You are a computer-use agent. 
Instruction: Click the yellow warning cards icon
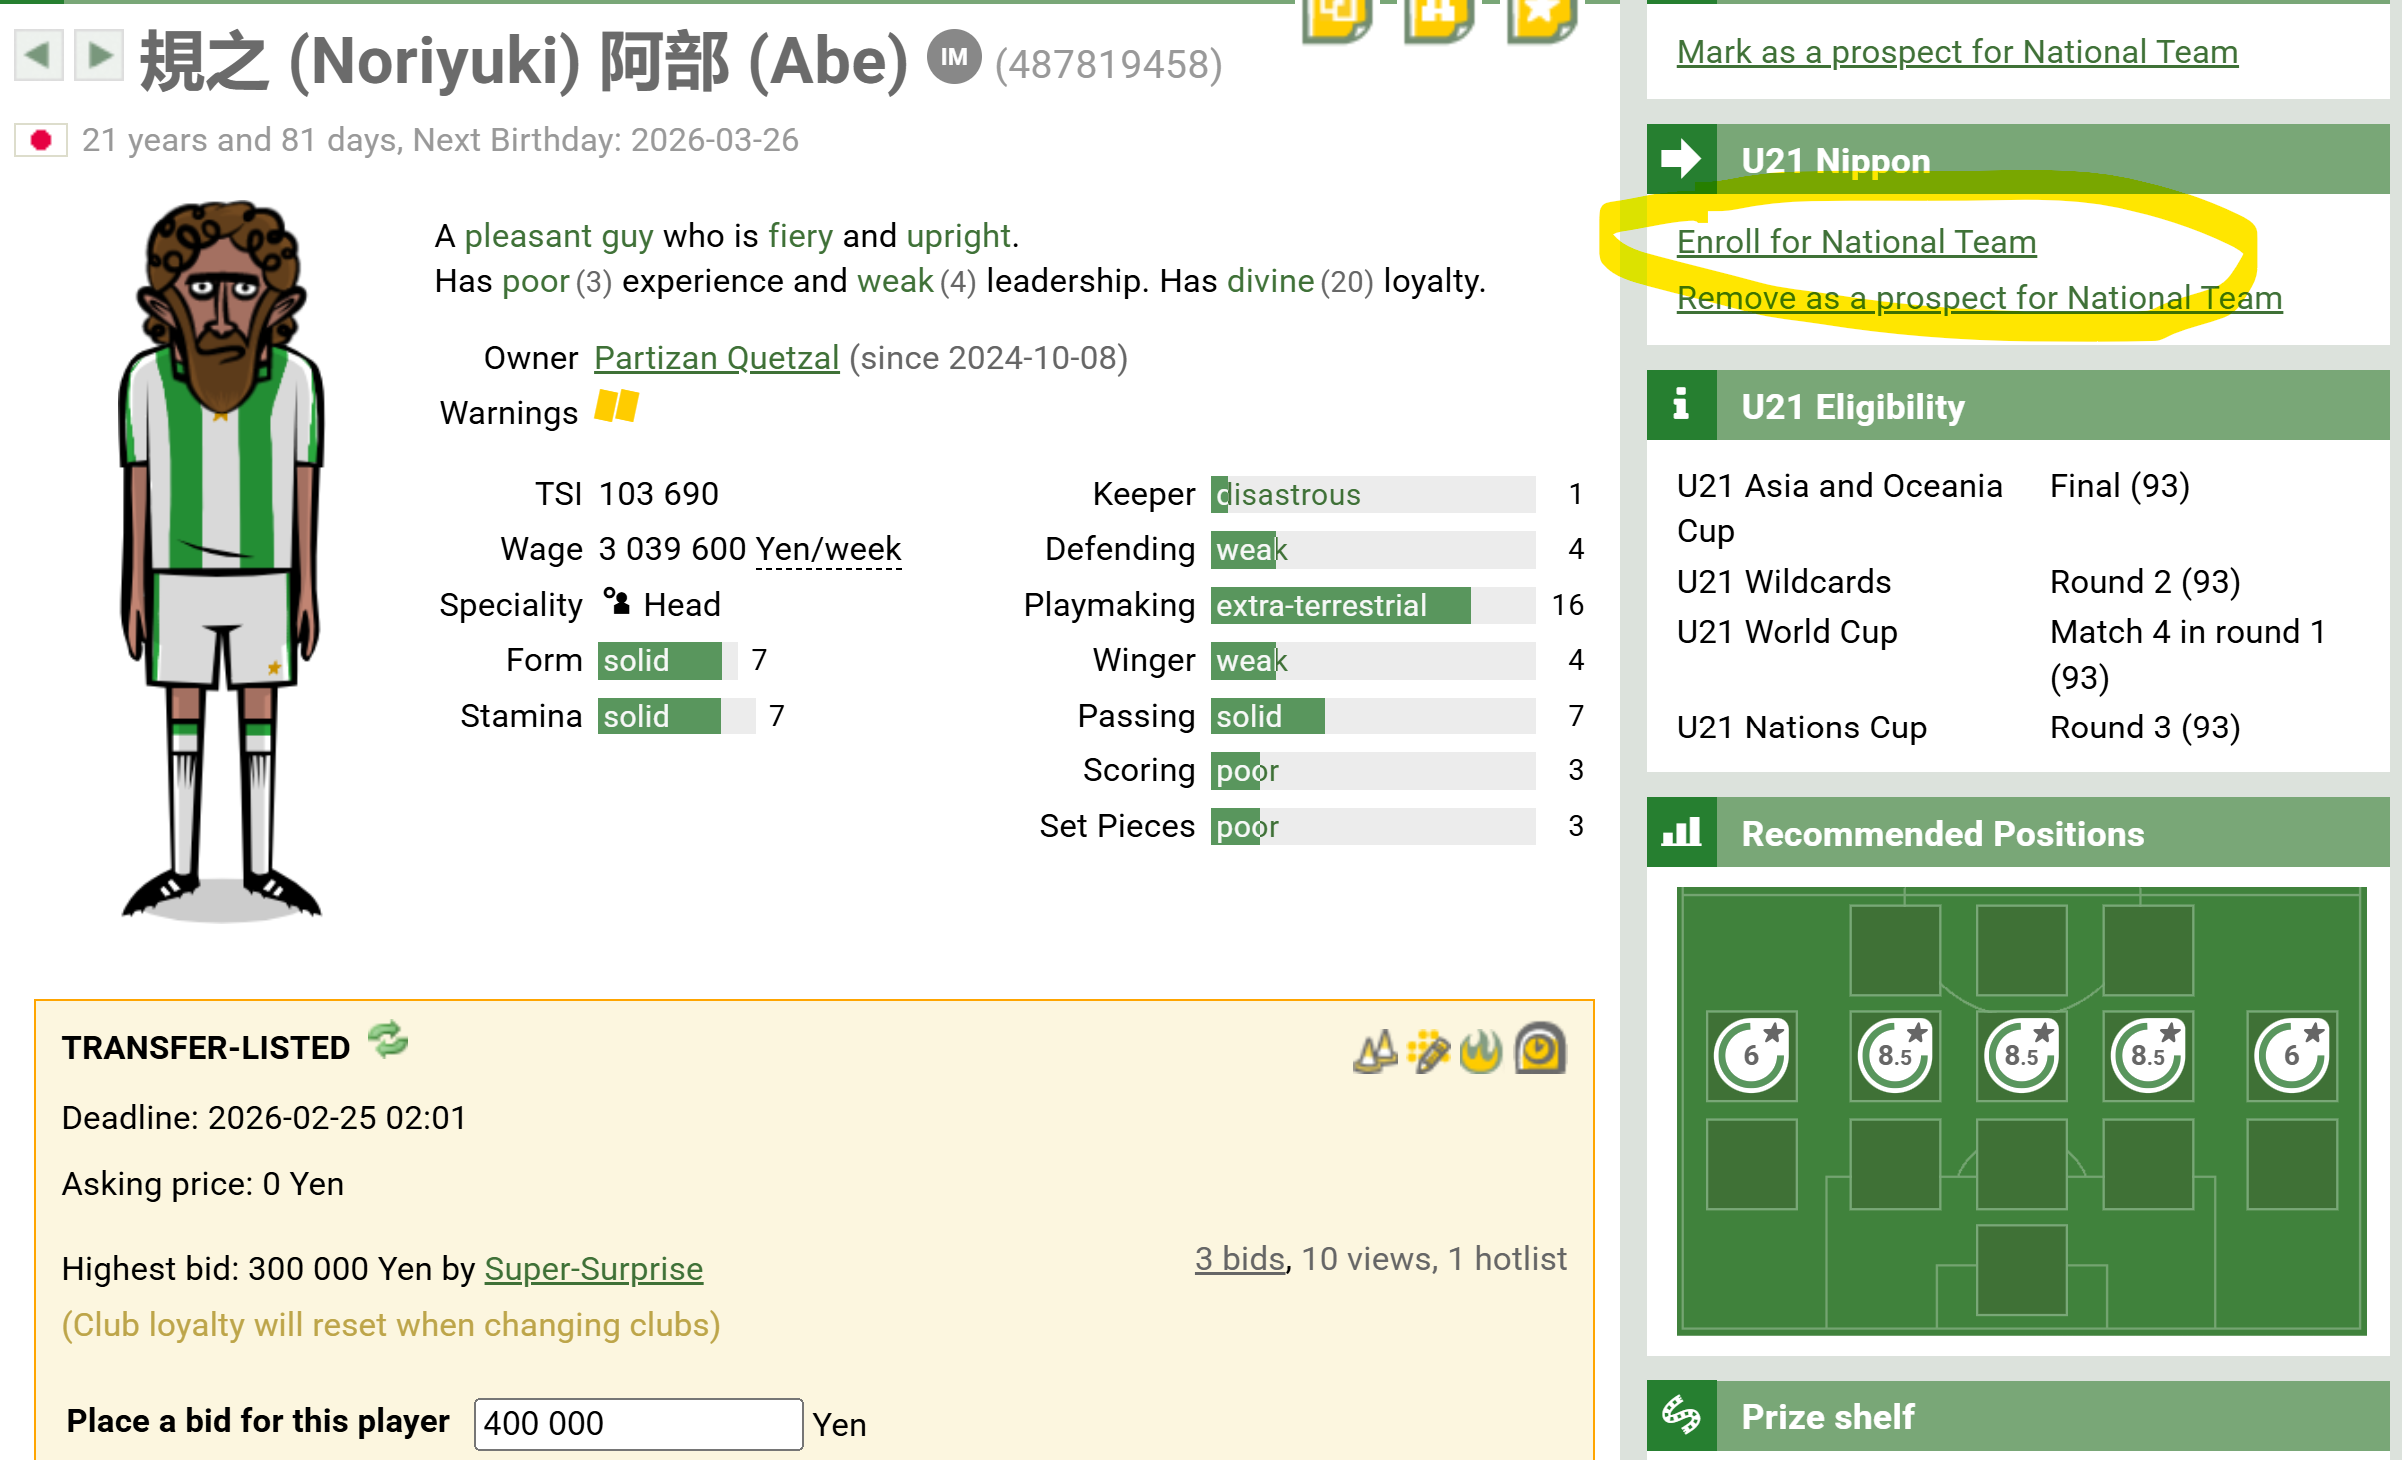click(616, 407)
